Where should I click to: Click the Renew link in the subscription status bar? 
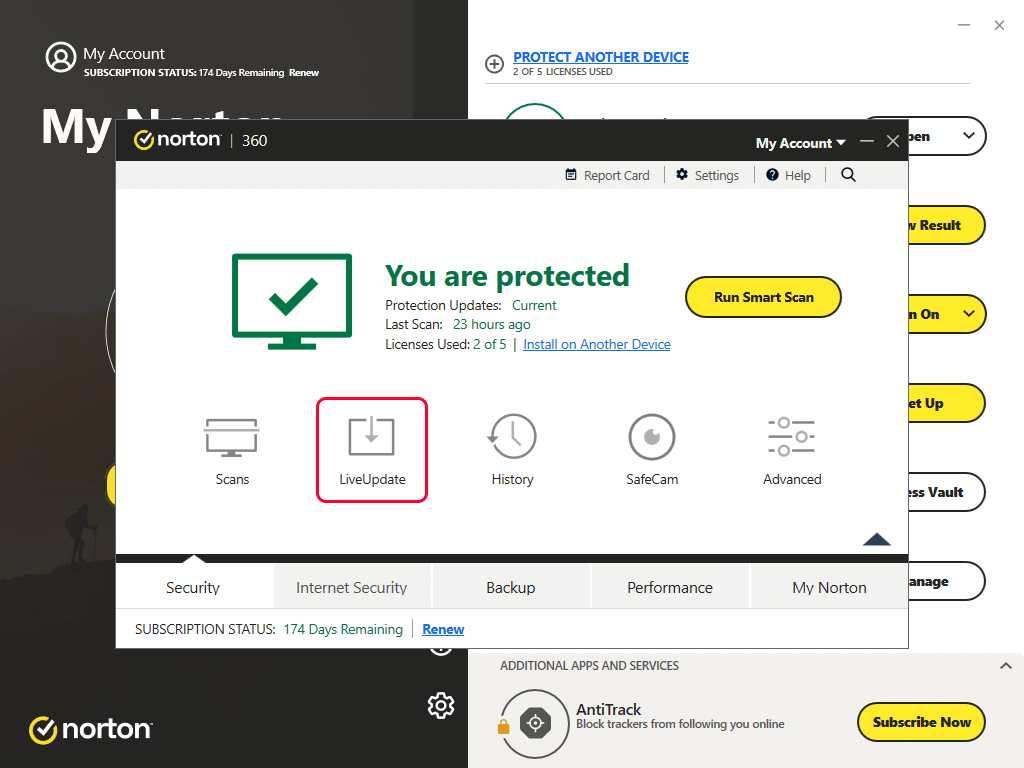coord(443,629)
